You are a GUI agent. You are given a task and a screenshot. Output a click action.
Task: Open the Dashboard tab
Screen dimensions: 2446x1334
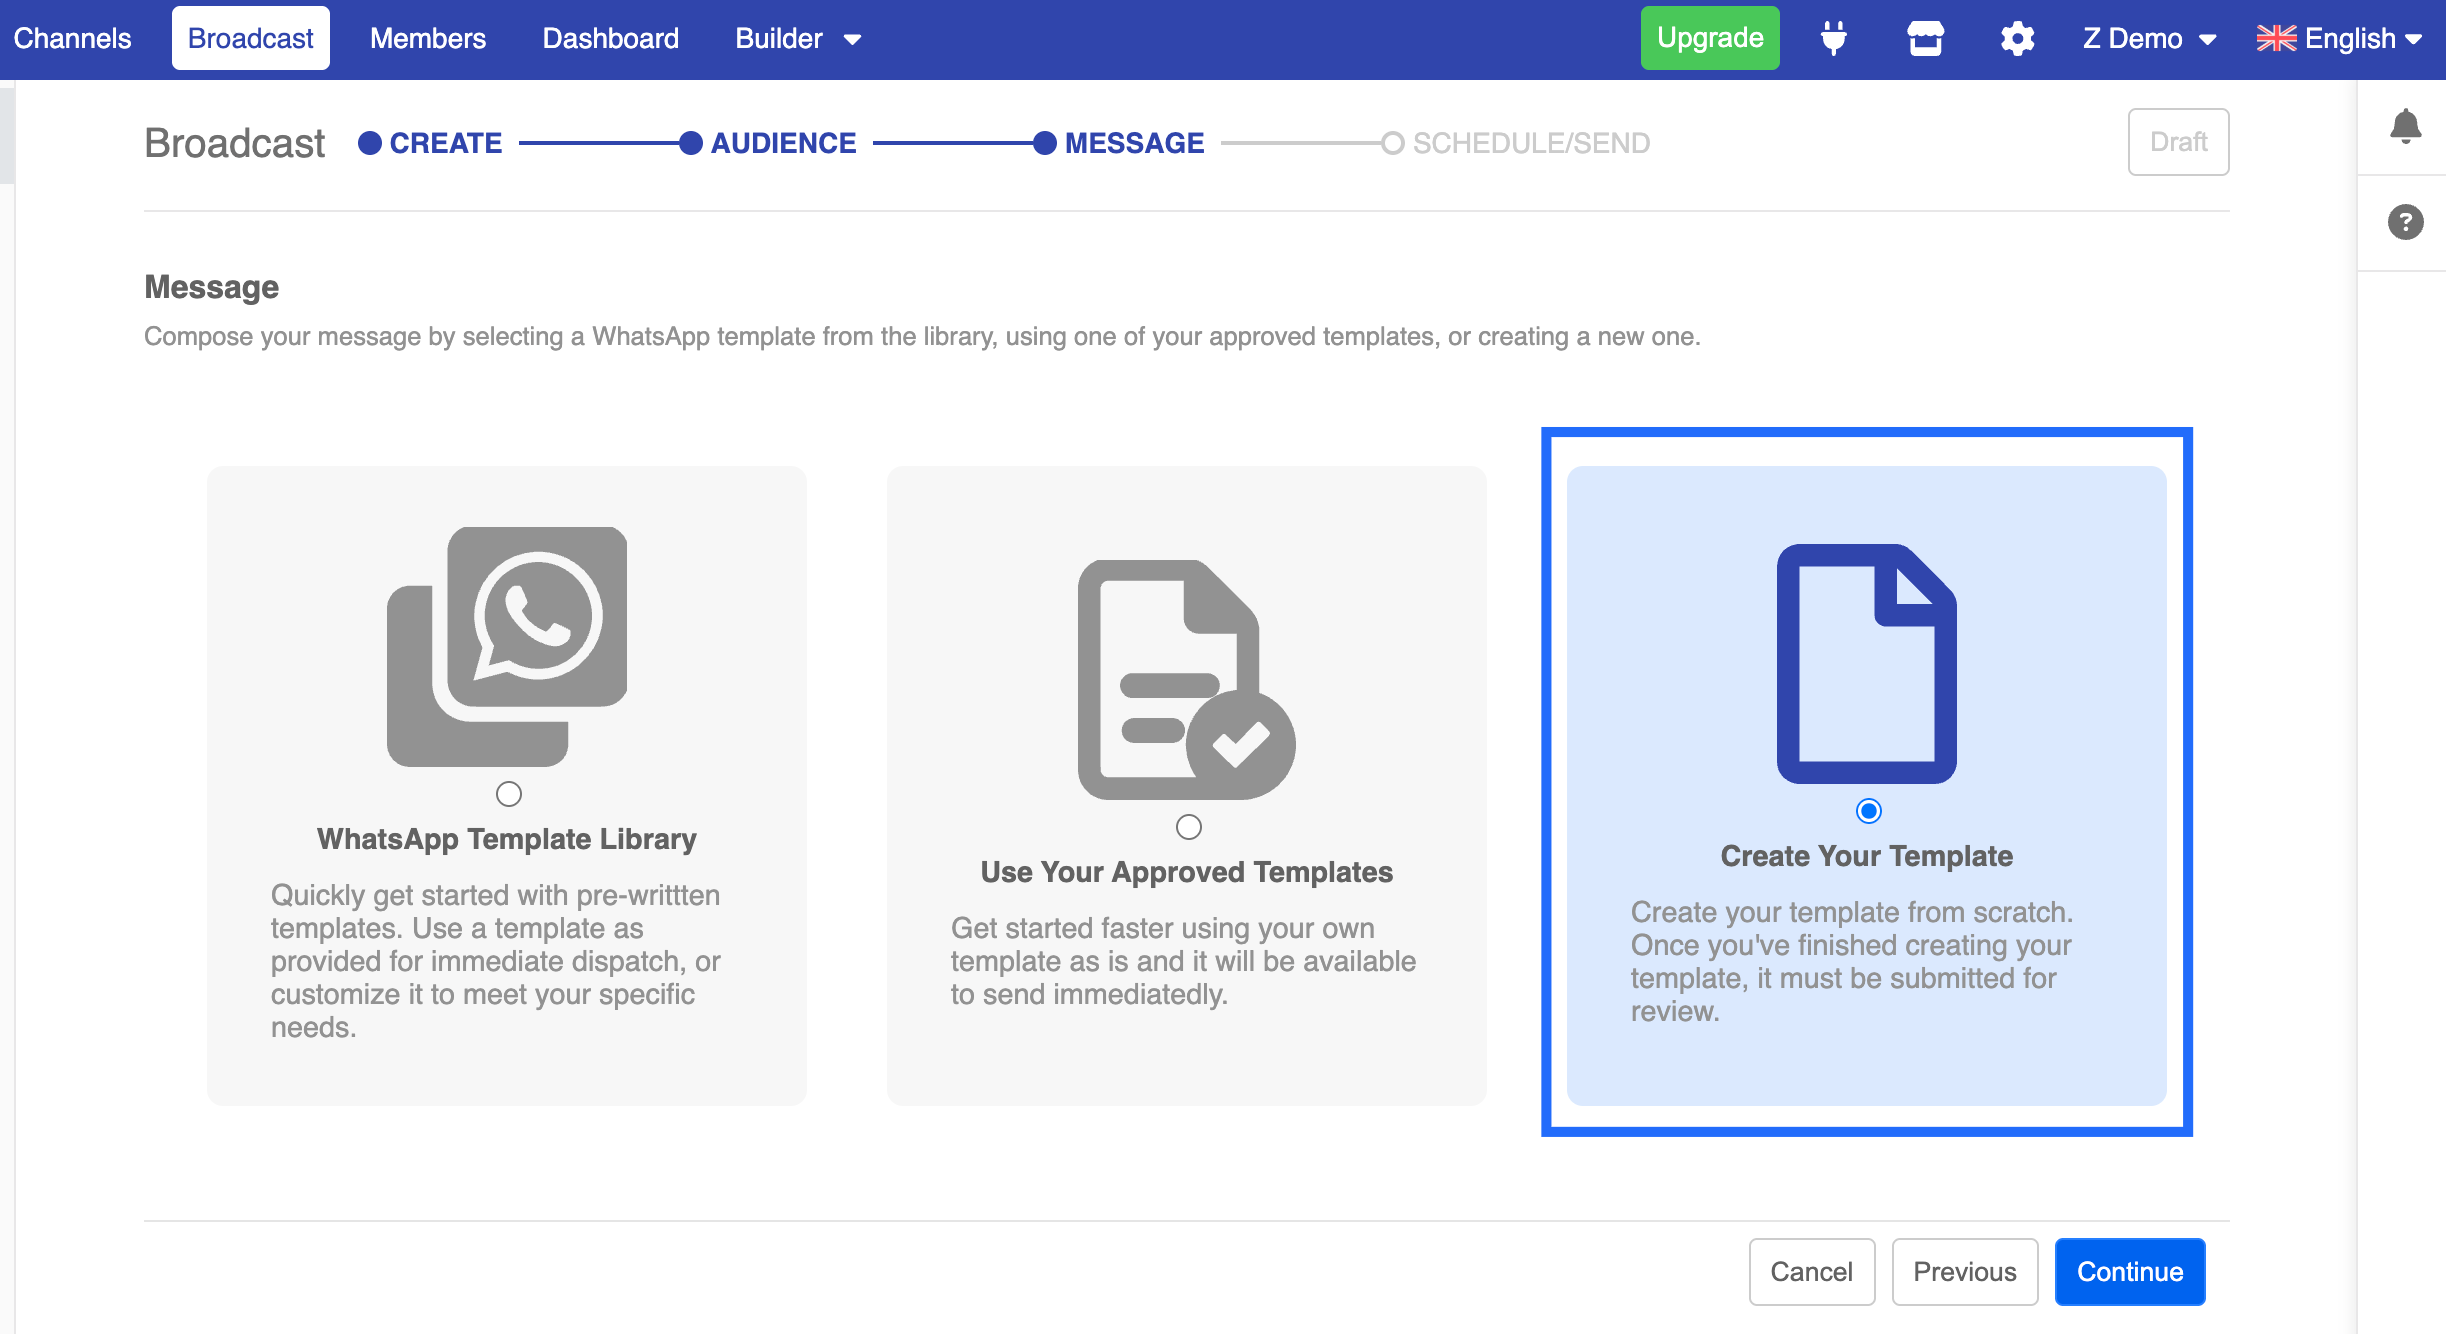[x=610, y=39]
